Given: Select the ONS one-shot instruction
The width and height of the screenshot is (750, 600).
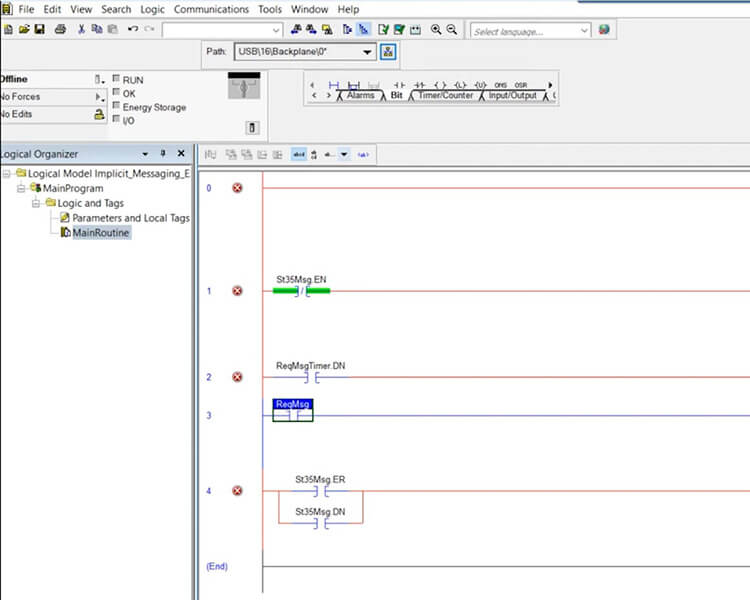Looking at the screenshot, I should point(500,85).
